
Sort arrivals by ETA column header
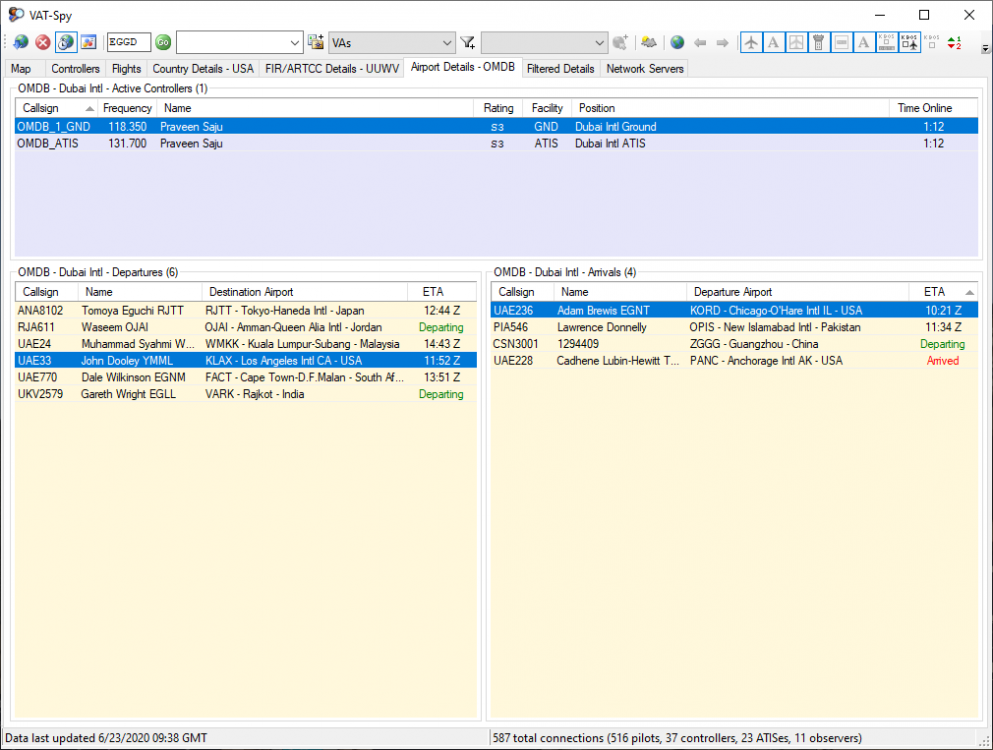(934, 292)
